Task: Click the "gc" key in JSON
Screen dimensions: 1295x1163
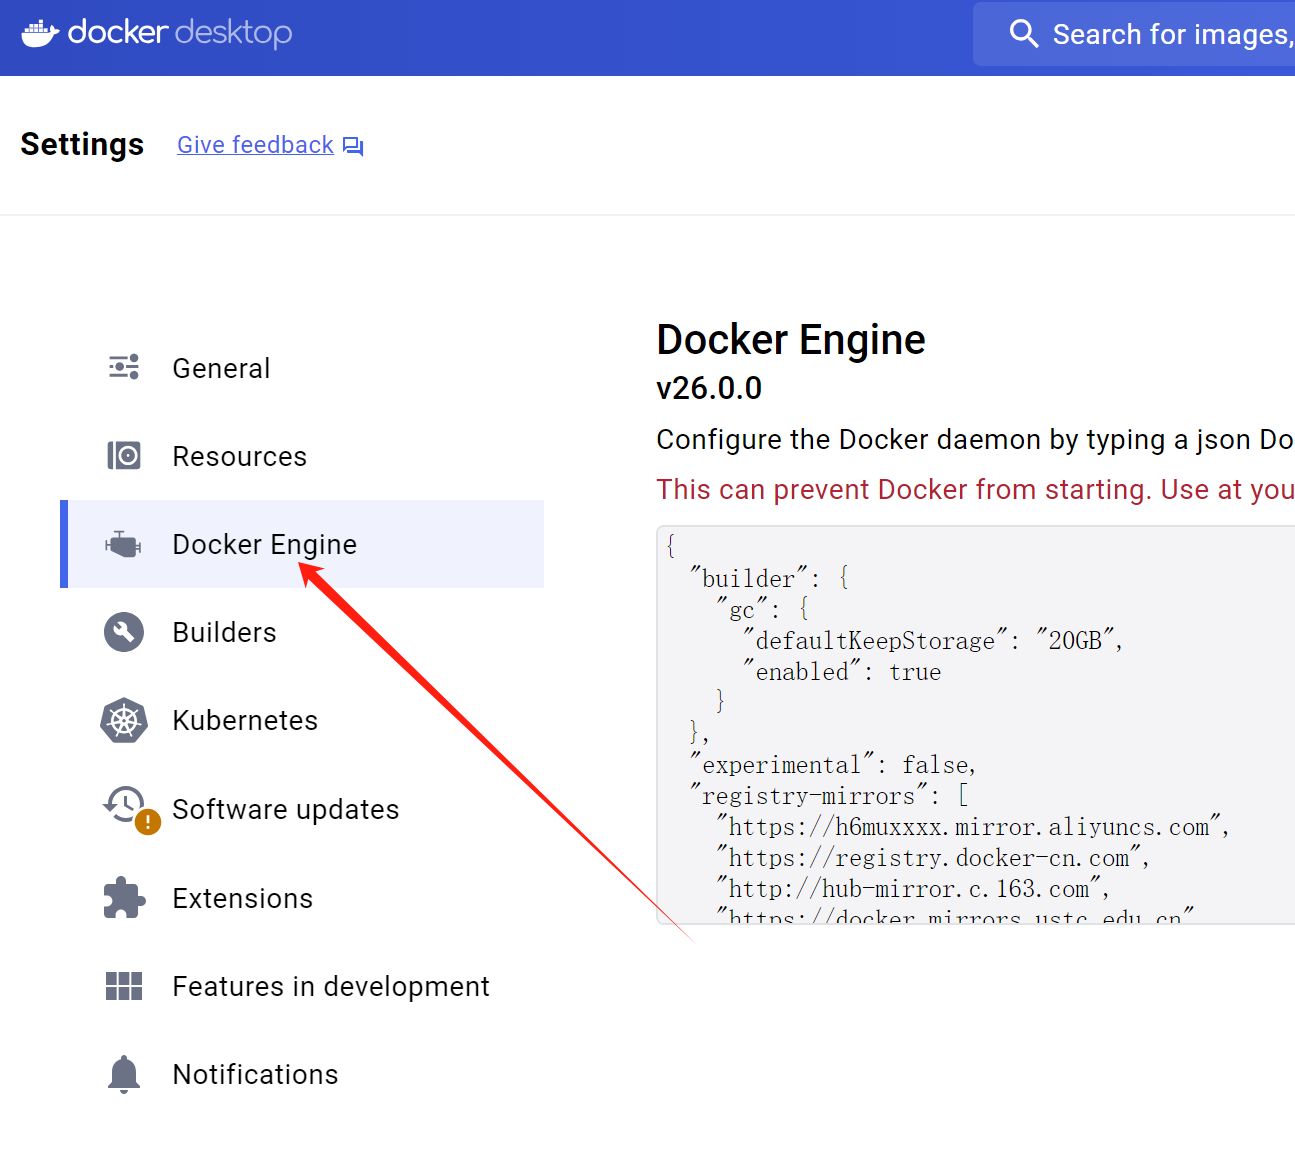Action: pos(741,609)
